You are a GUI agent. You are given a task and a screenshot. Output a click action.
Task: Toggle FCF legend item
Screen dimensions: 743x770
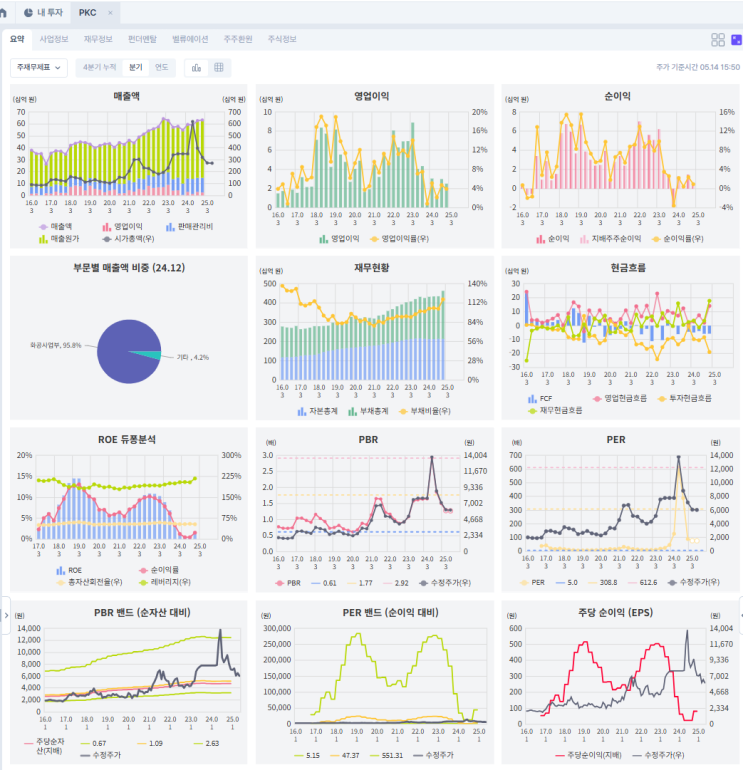(540, 398)
